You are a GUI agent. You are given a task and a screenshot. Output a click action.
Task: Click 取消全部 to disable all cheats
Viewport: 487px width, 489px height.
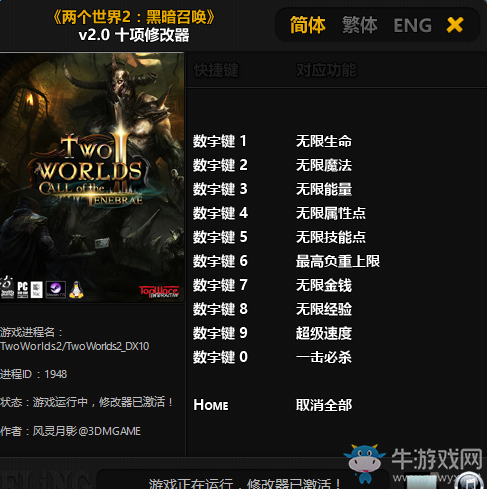[x=324, y=405]
